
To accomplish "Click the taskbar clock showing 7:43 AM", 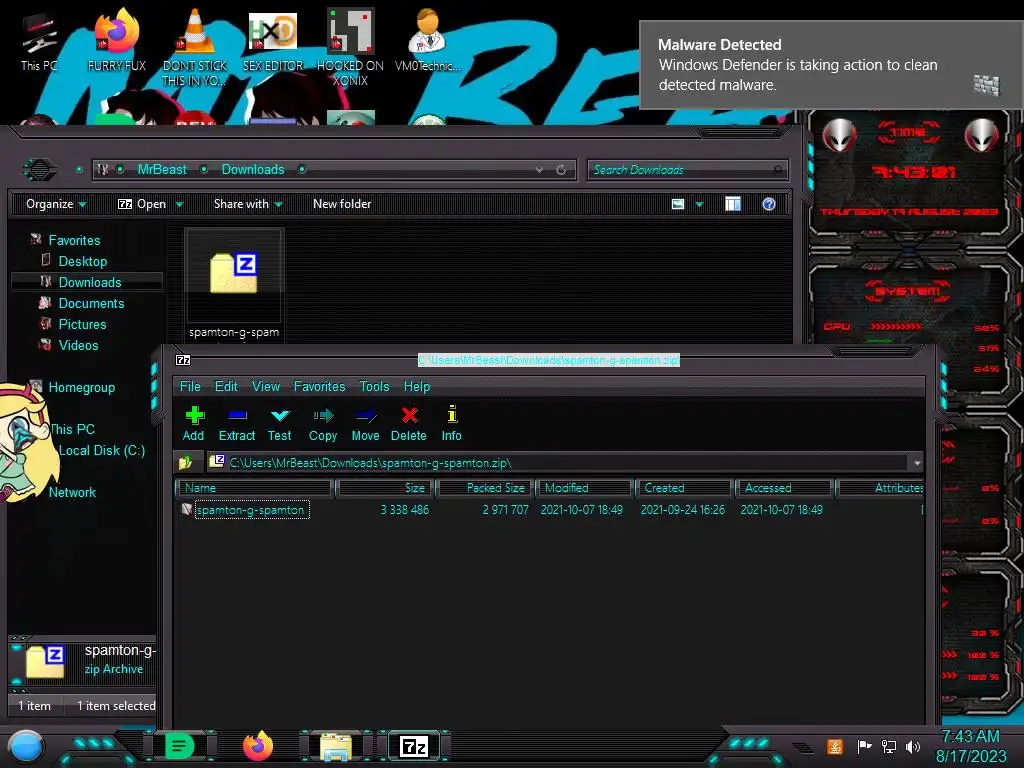I will 970,746.
